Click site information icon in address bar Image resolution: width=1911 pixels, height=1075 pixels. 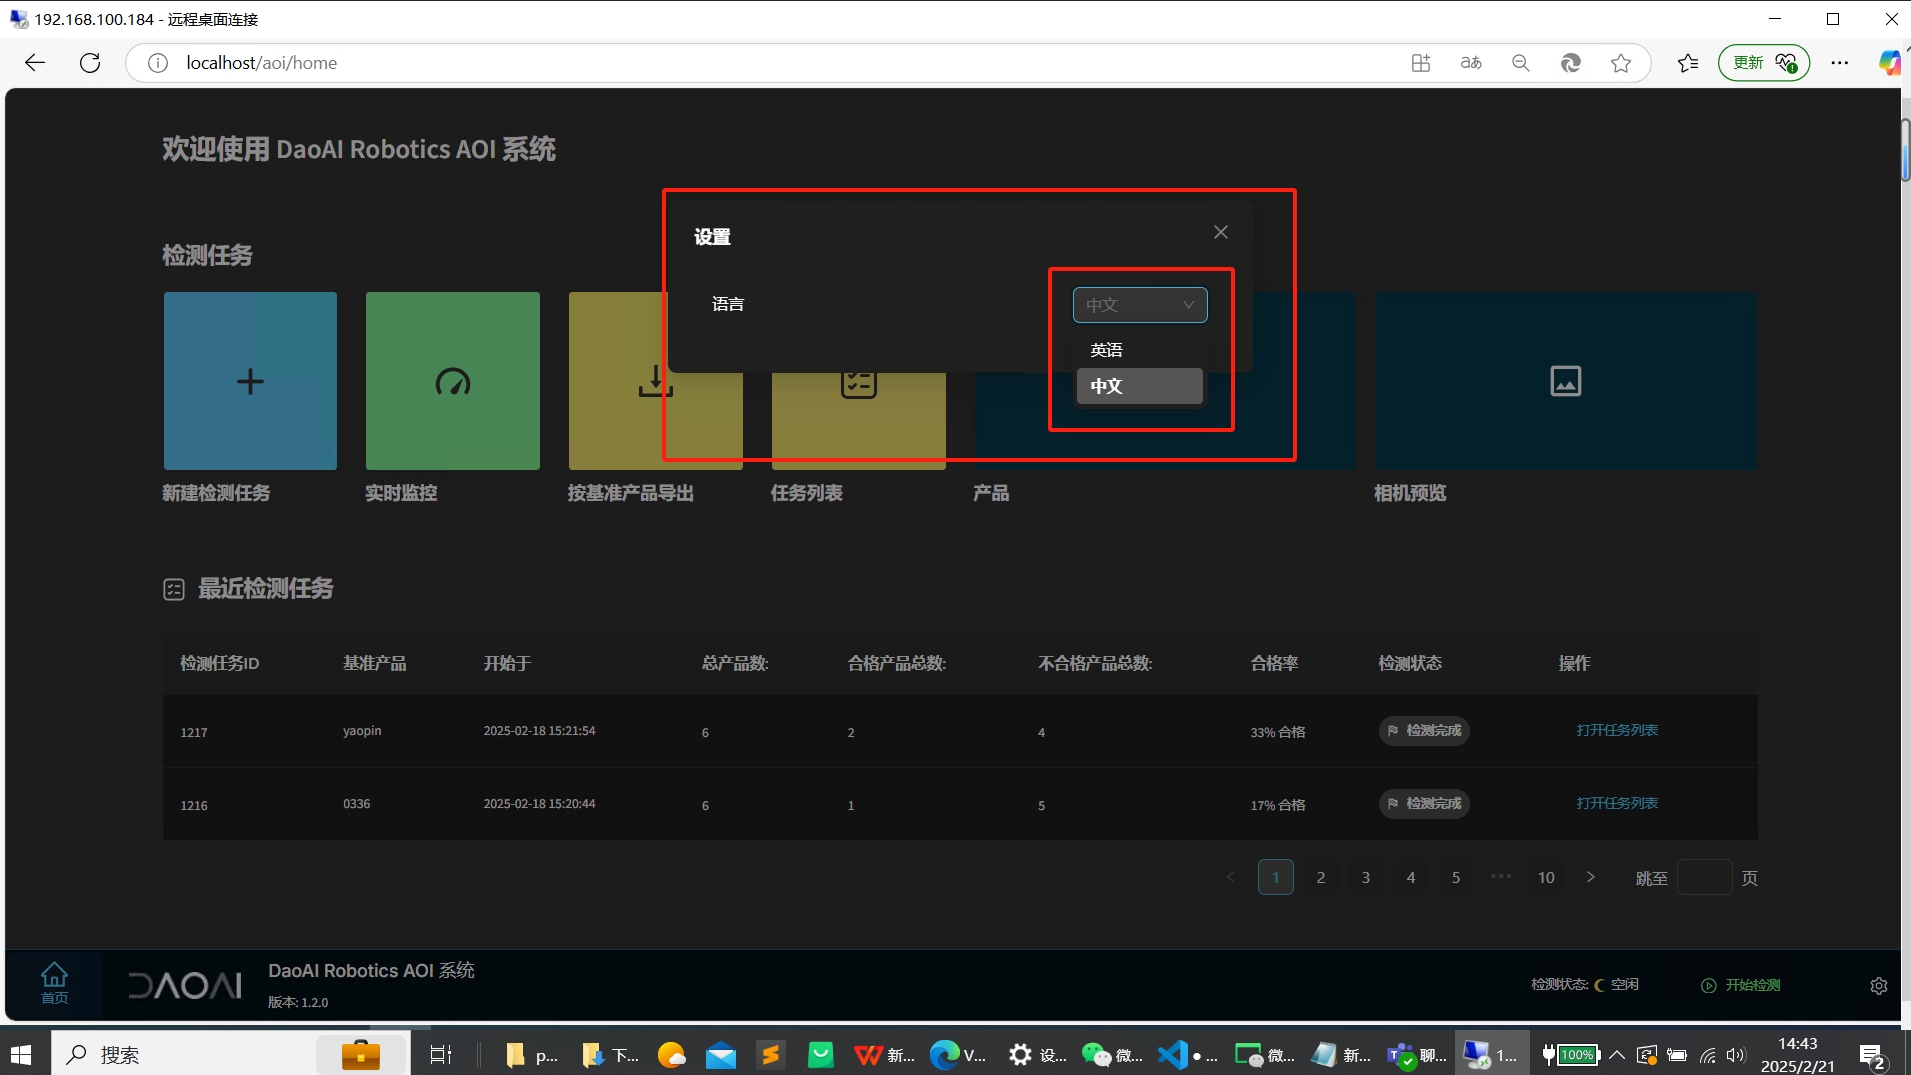(158, 63)
